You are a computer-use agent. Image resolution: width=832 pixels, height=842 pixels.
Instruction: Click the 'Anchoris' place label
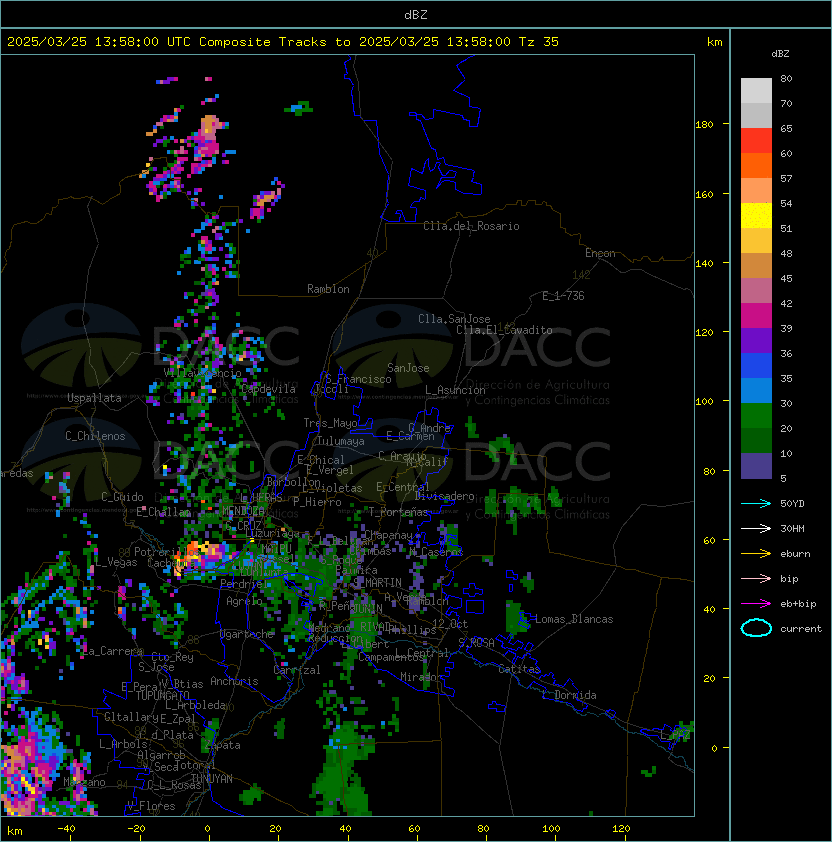point(234,681)
